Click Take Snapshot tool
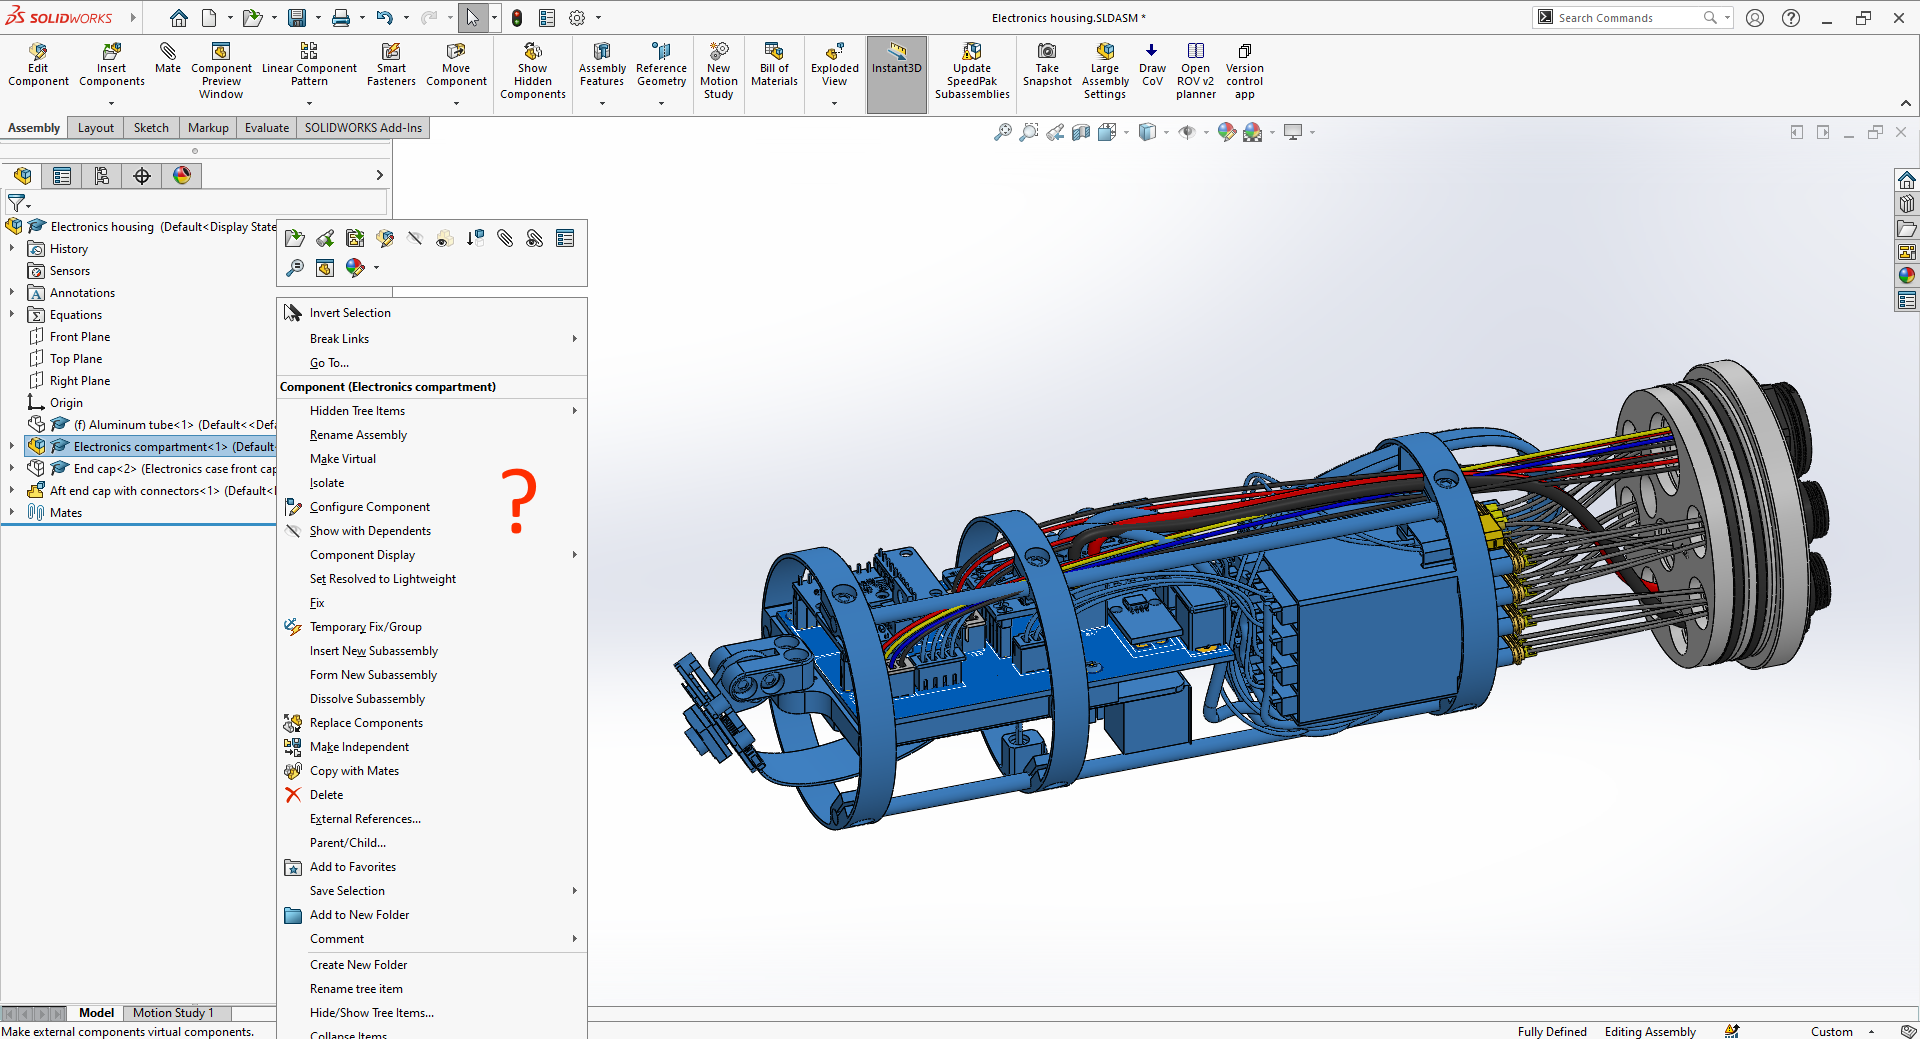This screenshot has width=1920, height=1039. (x=1047, y=66)
